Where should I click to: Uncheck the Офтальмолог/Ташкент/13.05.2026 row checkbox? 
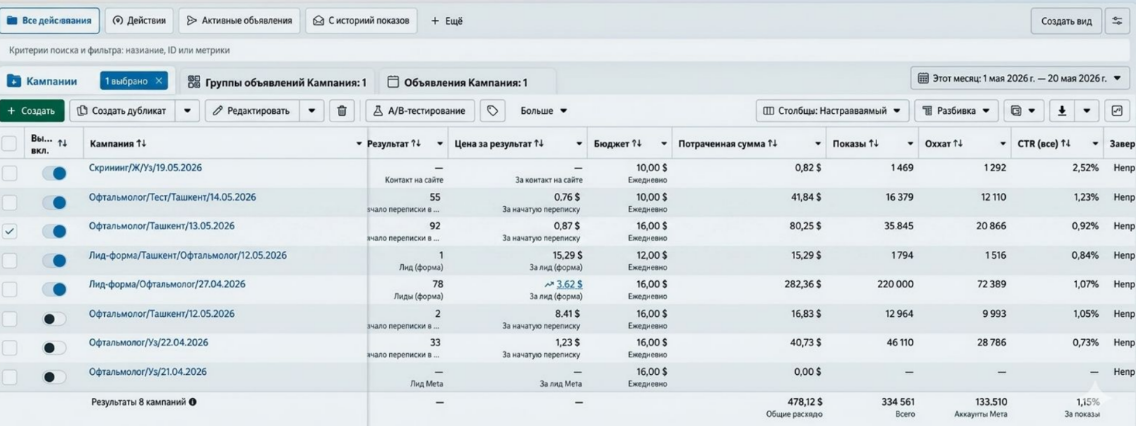point(9,232)
